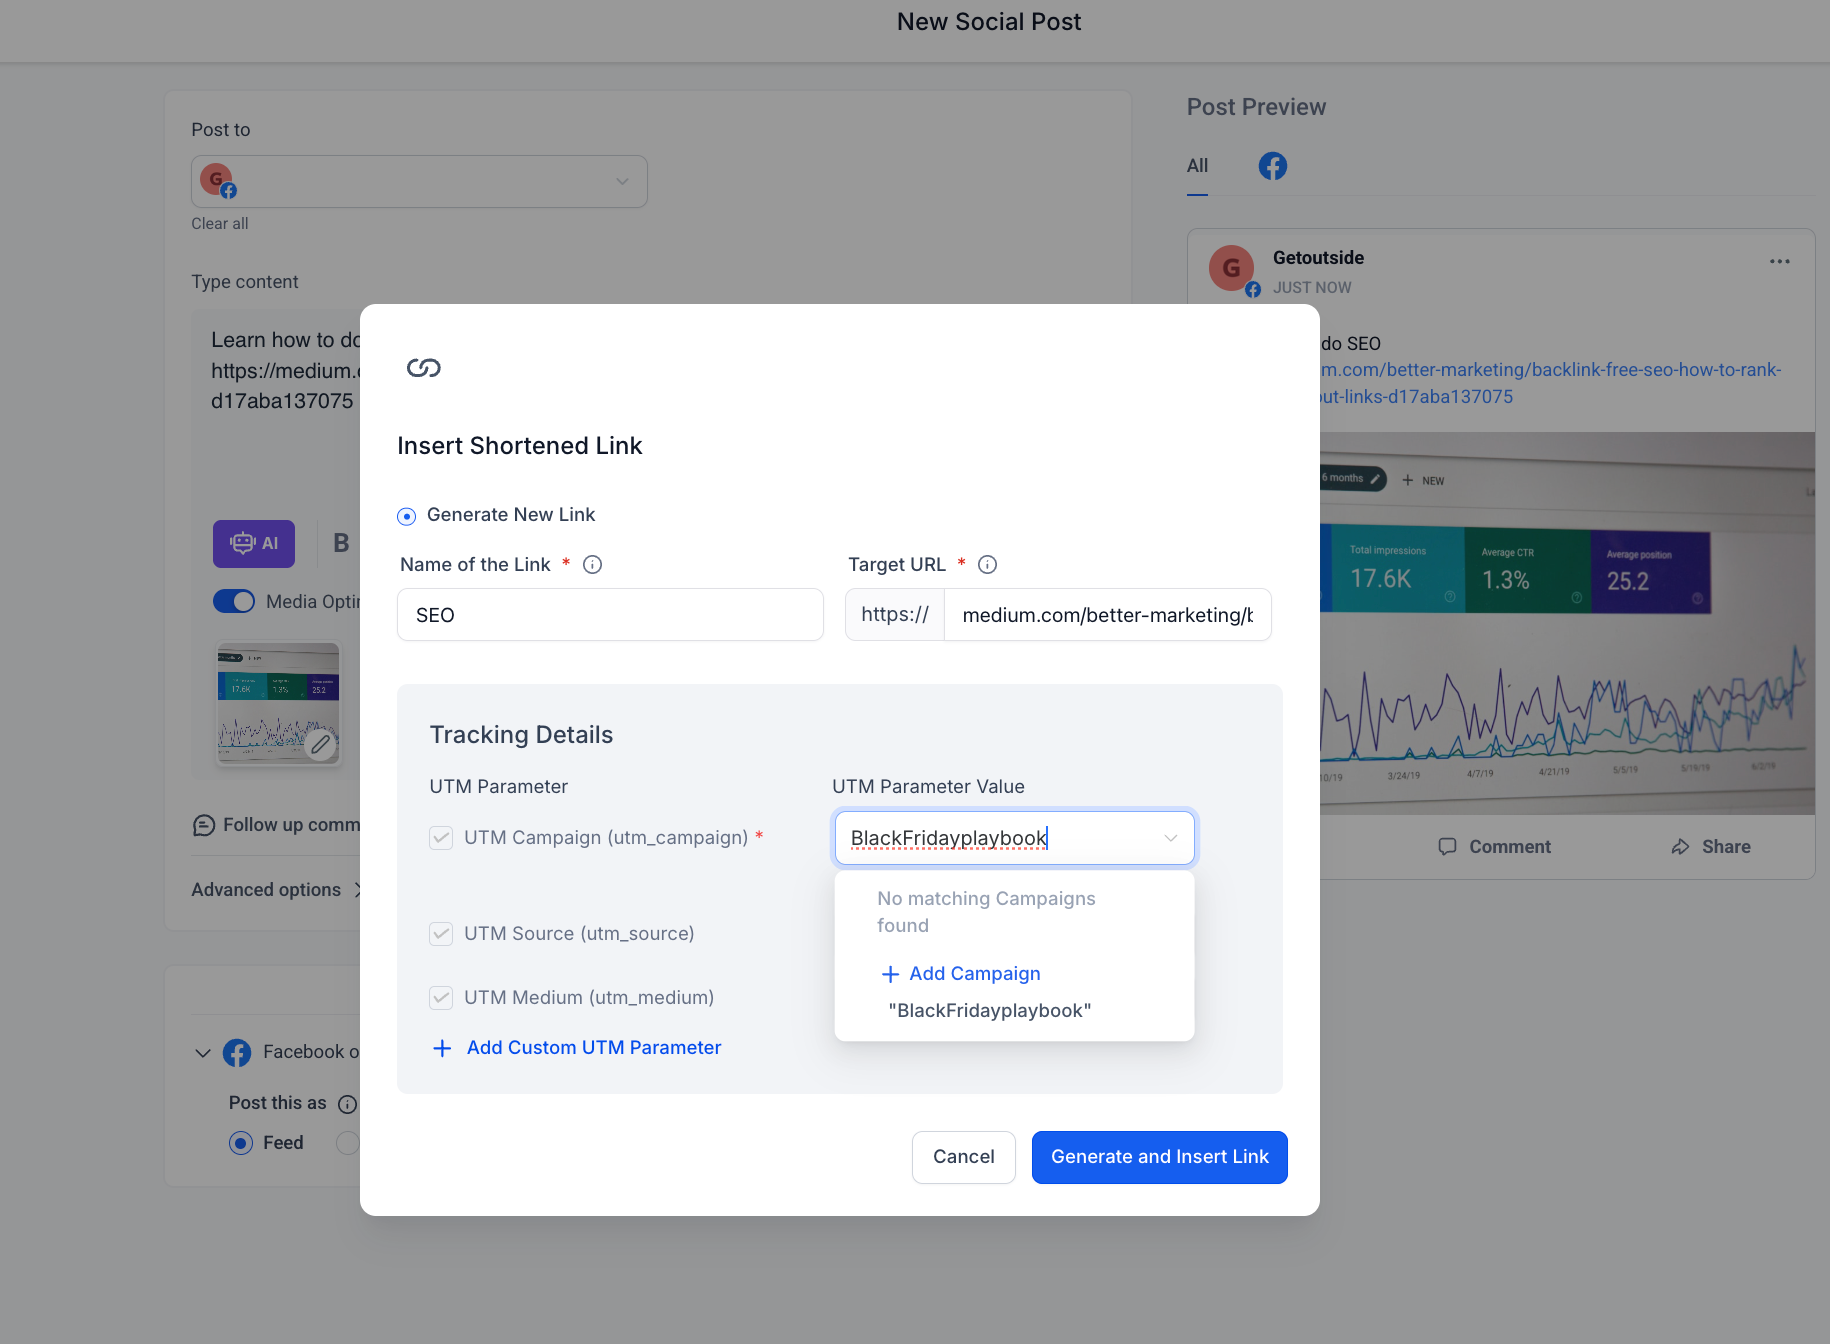Open the ellipsis menu on the Getoutside preview post
Image resolution: width=1830 pixels, height=1344 pixels.
(x=1779, y=261)
